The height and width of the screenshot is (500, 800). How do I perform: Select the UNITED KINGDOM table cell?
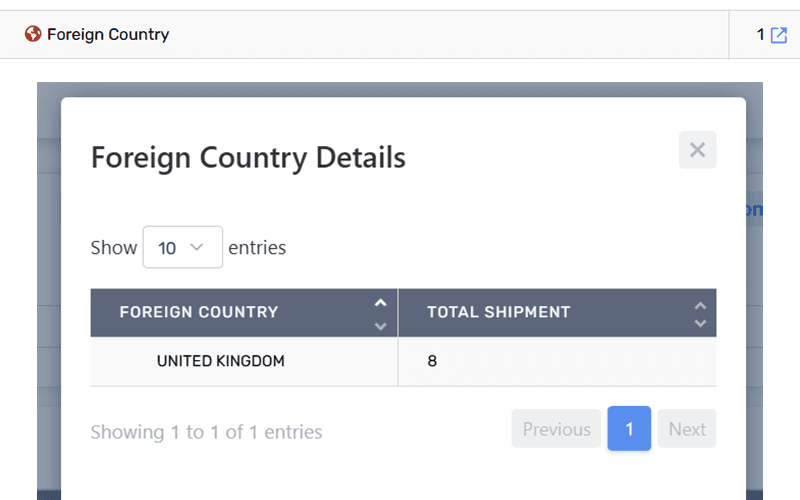(x=221, y=361)
